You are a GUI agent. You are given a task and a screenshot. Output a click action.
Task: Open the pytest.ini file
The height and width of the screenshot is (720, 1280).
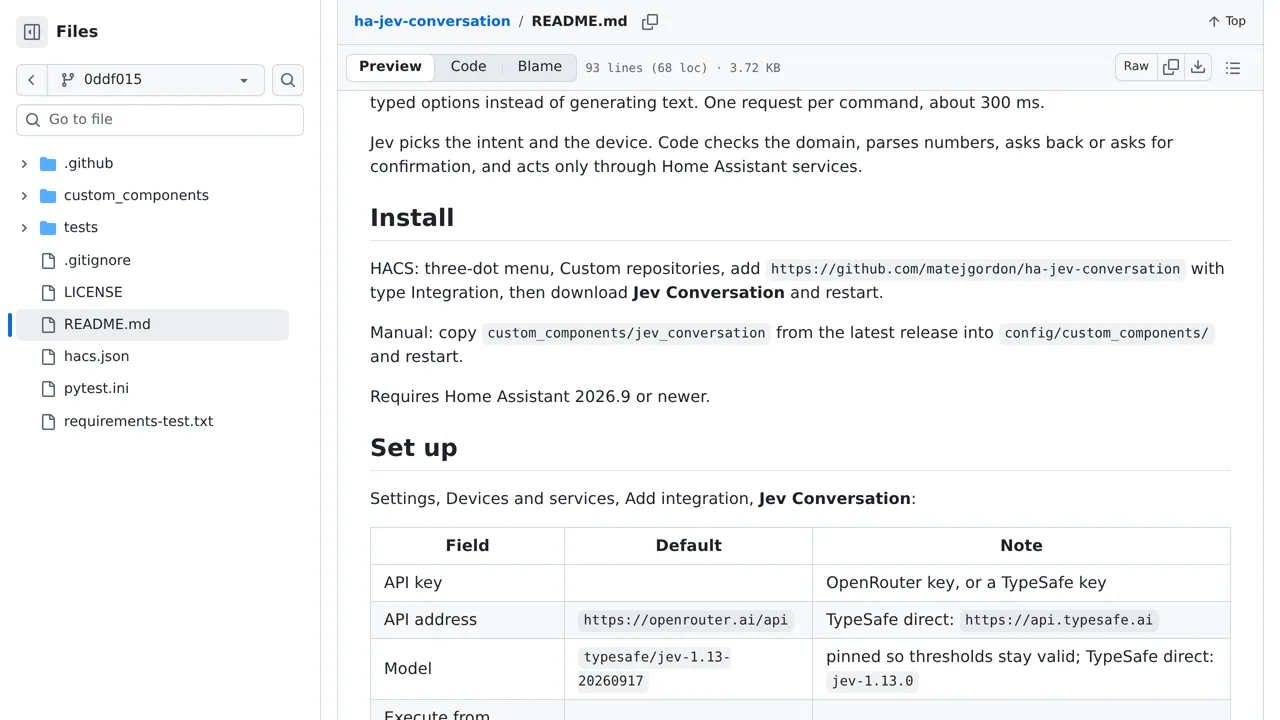pos(96,388)
